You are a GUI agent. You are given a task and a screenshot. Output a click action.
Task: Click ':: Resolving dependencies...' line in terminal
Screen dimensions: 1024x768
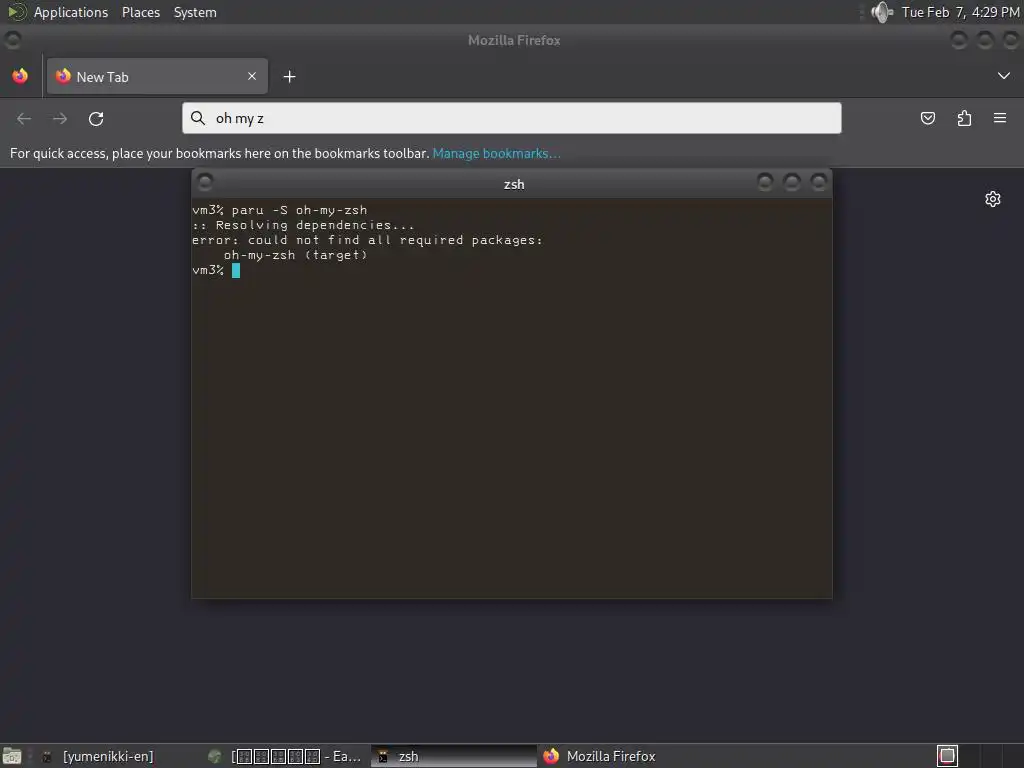click(x=303, y=225)
